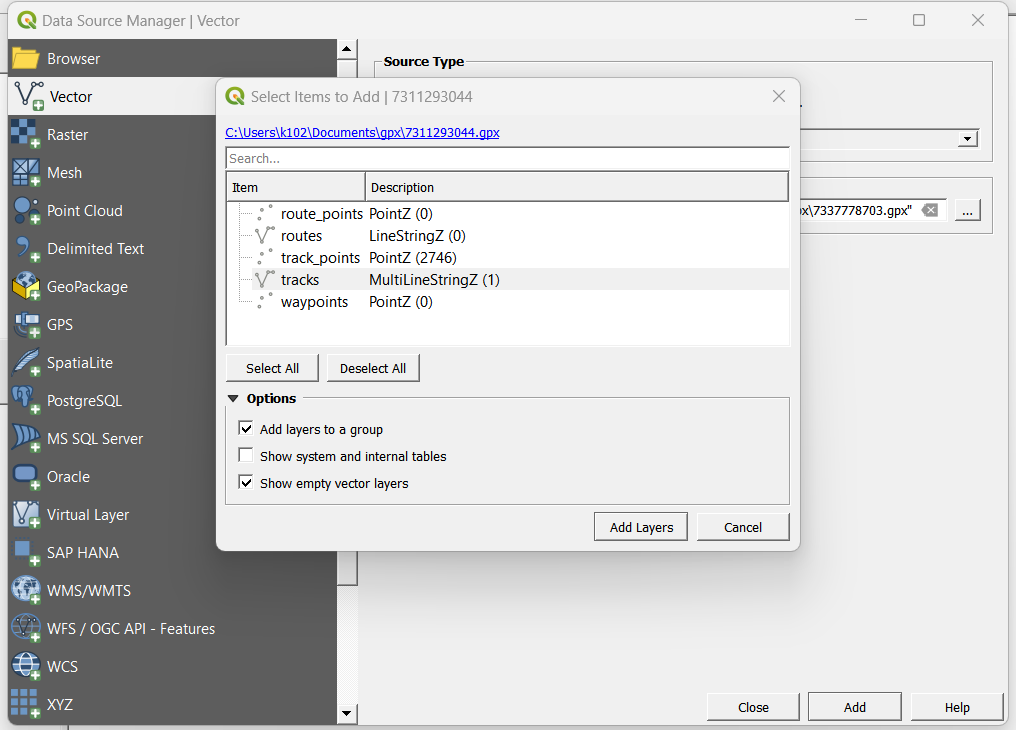Select the PointZ (2746) description cell
Screen dimensions: 1016x730
(413, 258)
